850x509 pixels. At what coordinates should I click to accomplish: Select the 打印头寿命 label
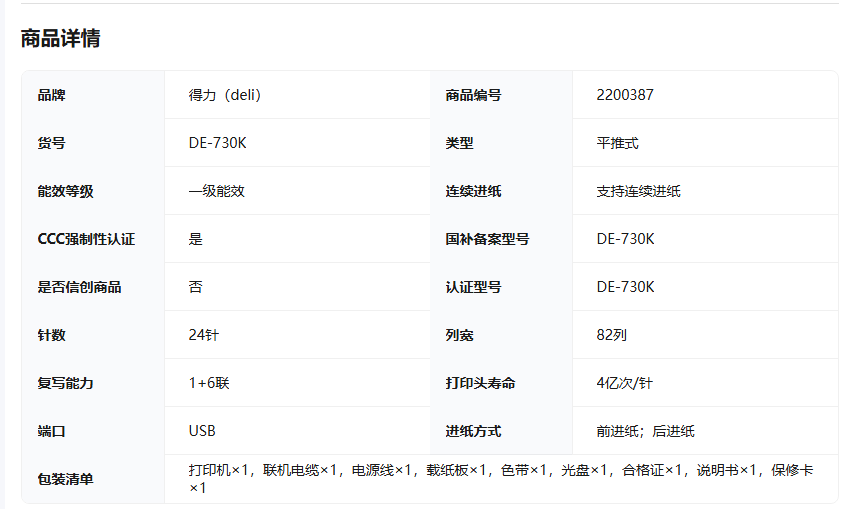point(480,383)
